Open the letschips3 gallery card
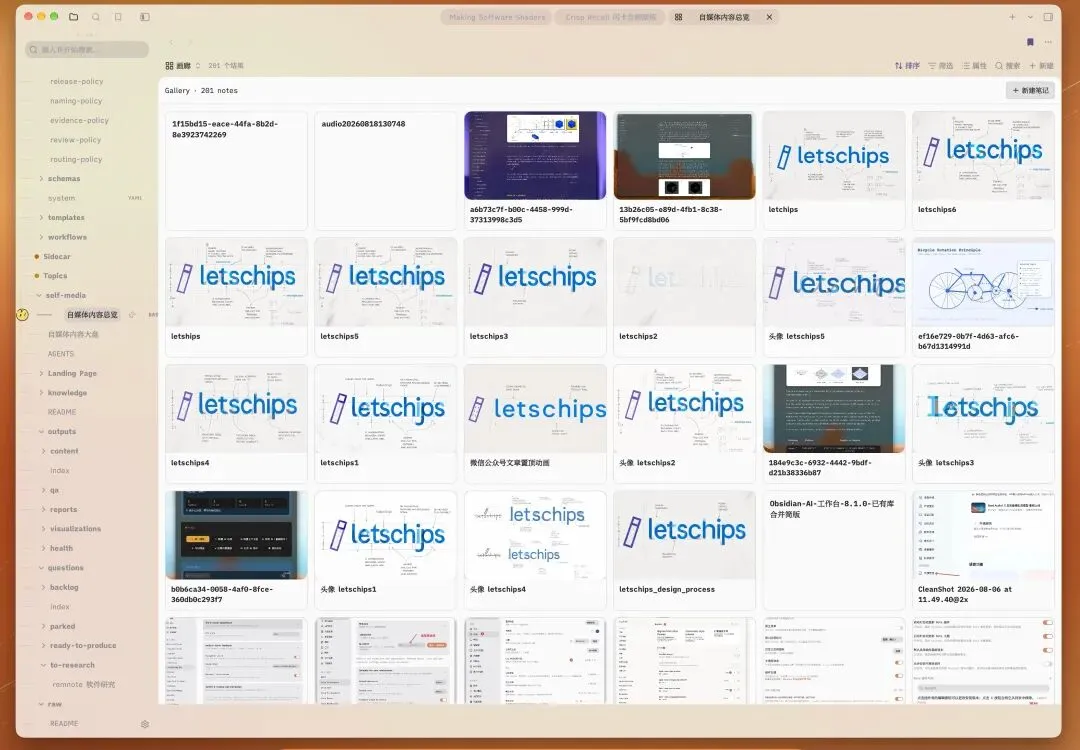The height and width of the screenshot is (750, 1080). coord(535,297)
